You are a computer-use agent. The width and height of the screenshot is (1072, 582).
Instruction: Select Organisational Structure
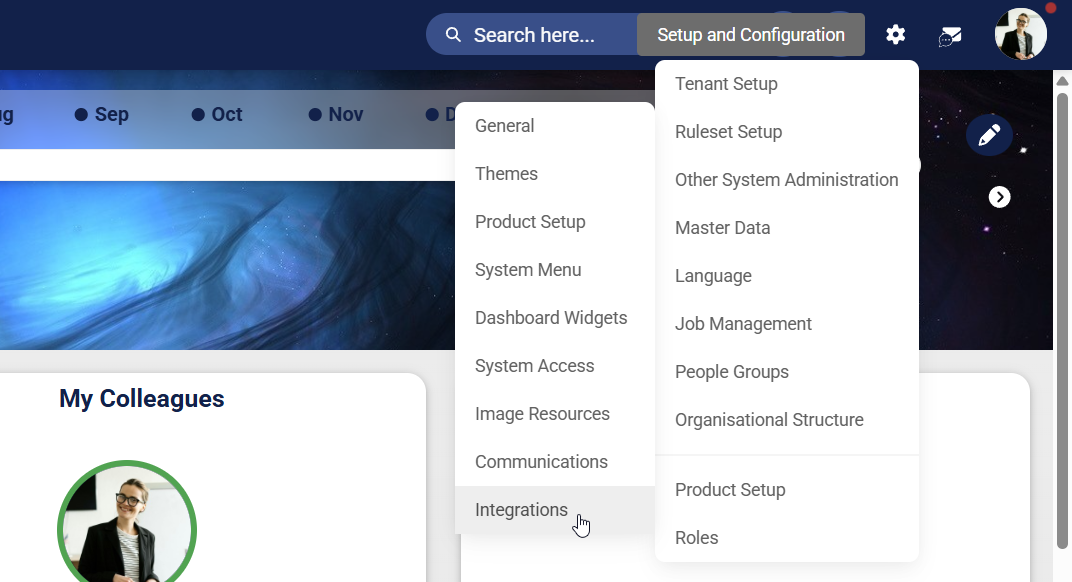pyautogui.click(x=769, y=419)
